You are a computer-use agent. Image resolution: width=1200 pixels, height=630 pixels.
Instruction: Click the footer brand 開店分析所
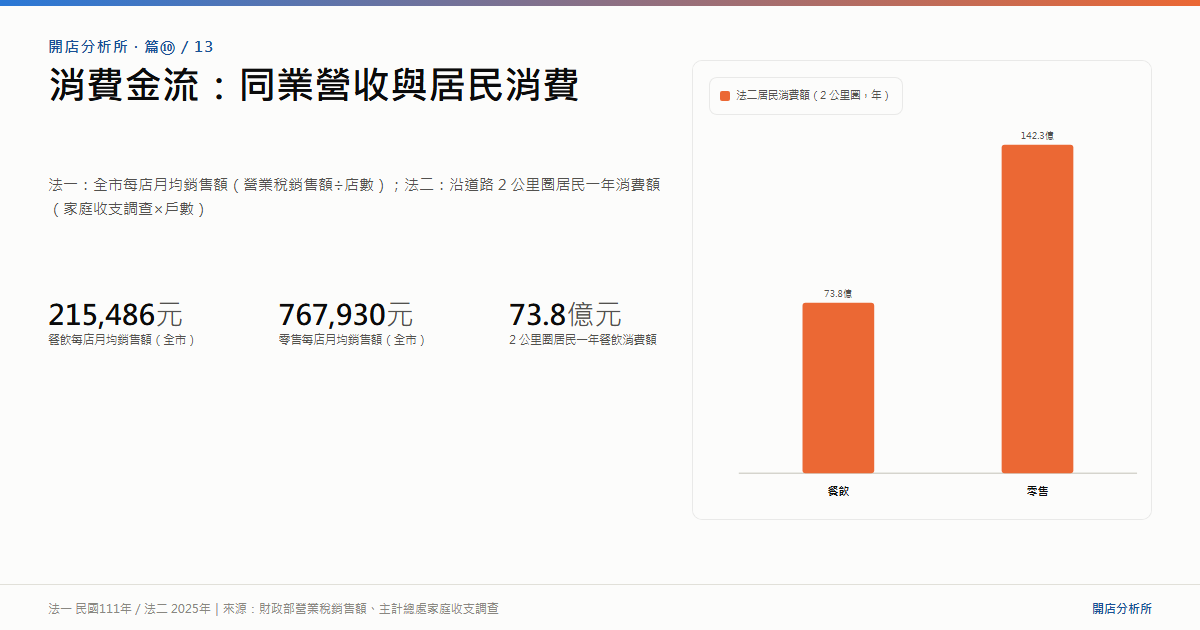(1122, 608)
